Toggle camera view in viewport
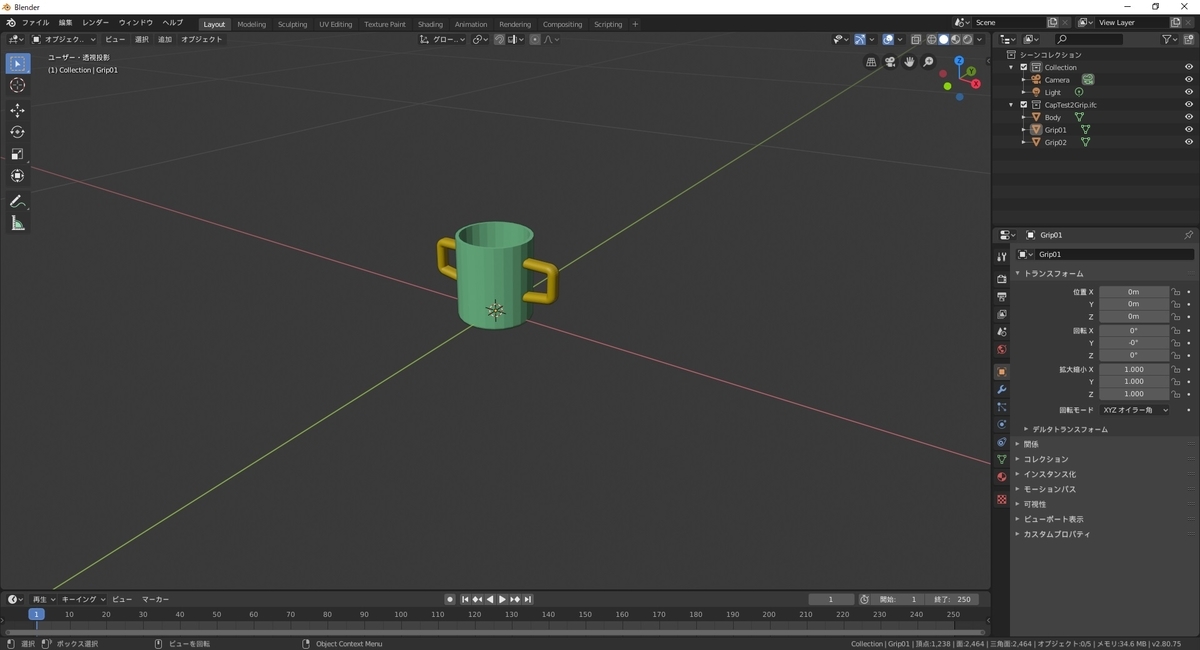This screenshot has width=1200, height=650. [889, 62]
